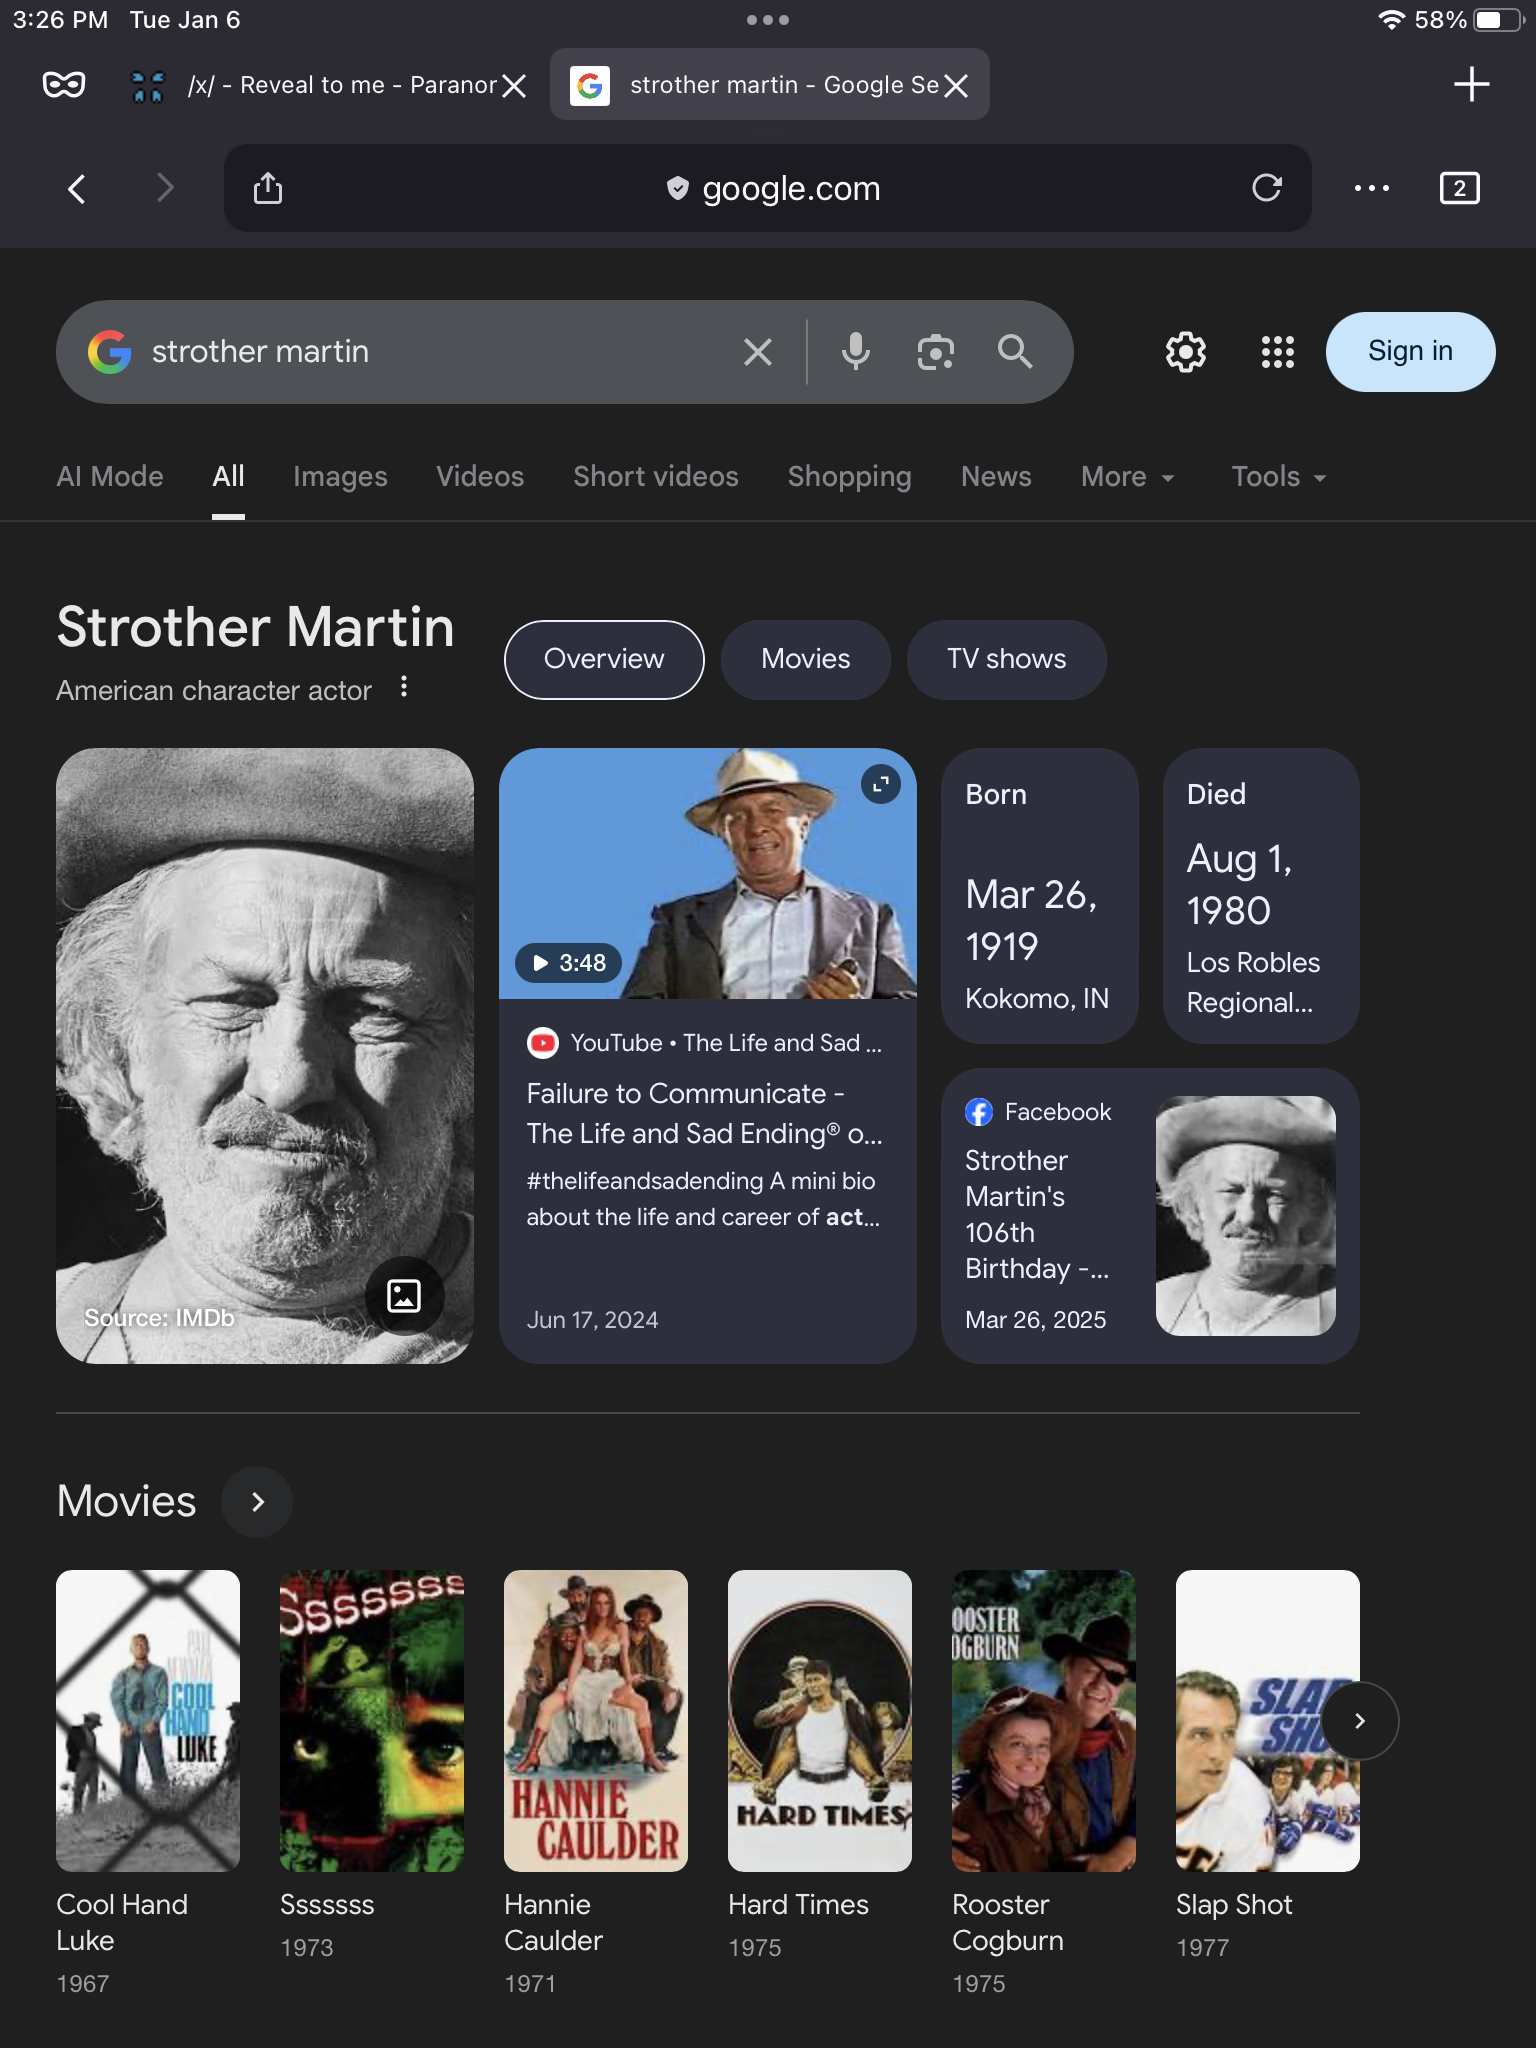
Task: Open the Strother Martin IMDb portrait
Action: 265,1056
